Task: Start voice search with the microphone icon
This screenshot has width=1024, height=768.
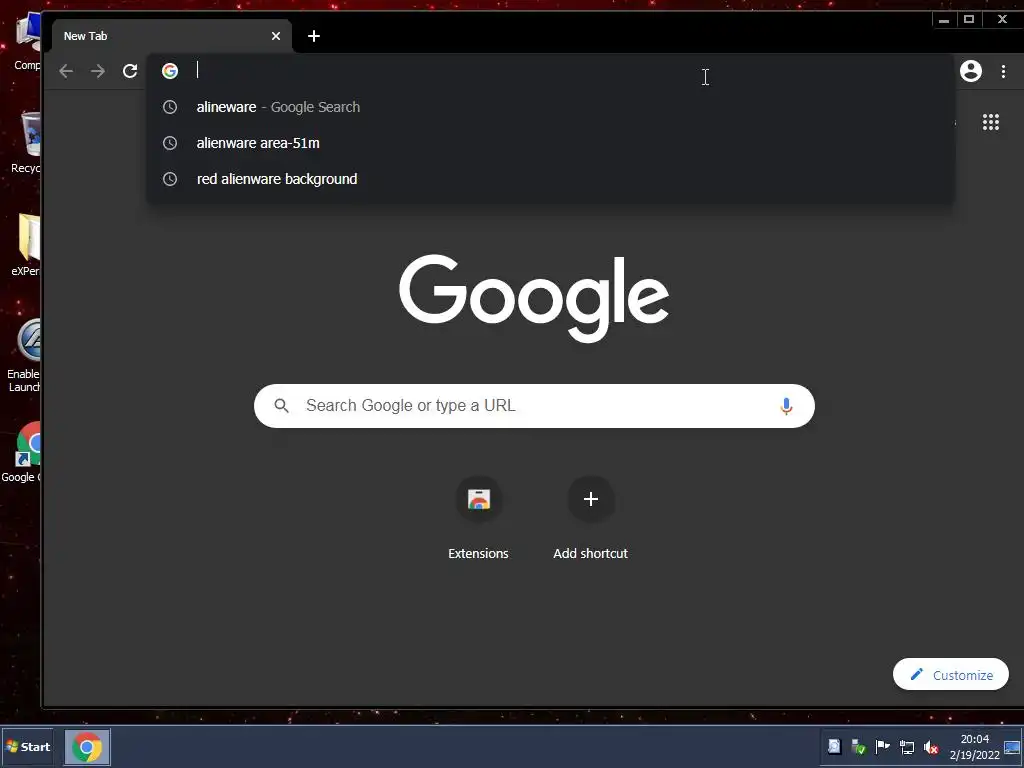Action: (786, 406)
